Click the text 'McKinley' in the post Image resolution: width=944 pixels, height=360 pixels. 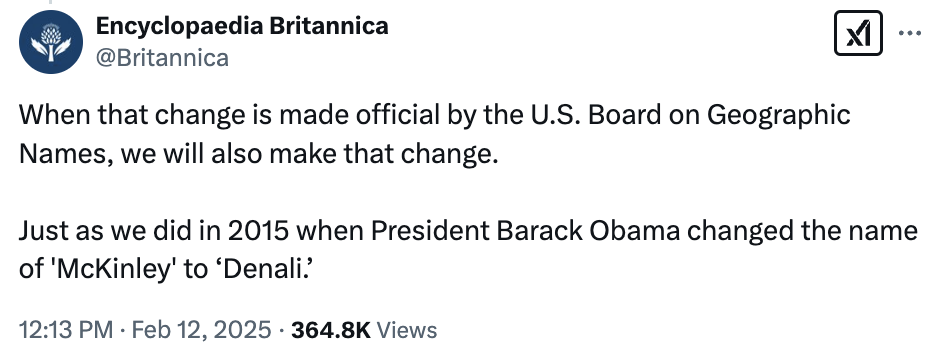point(110,270)
